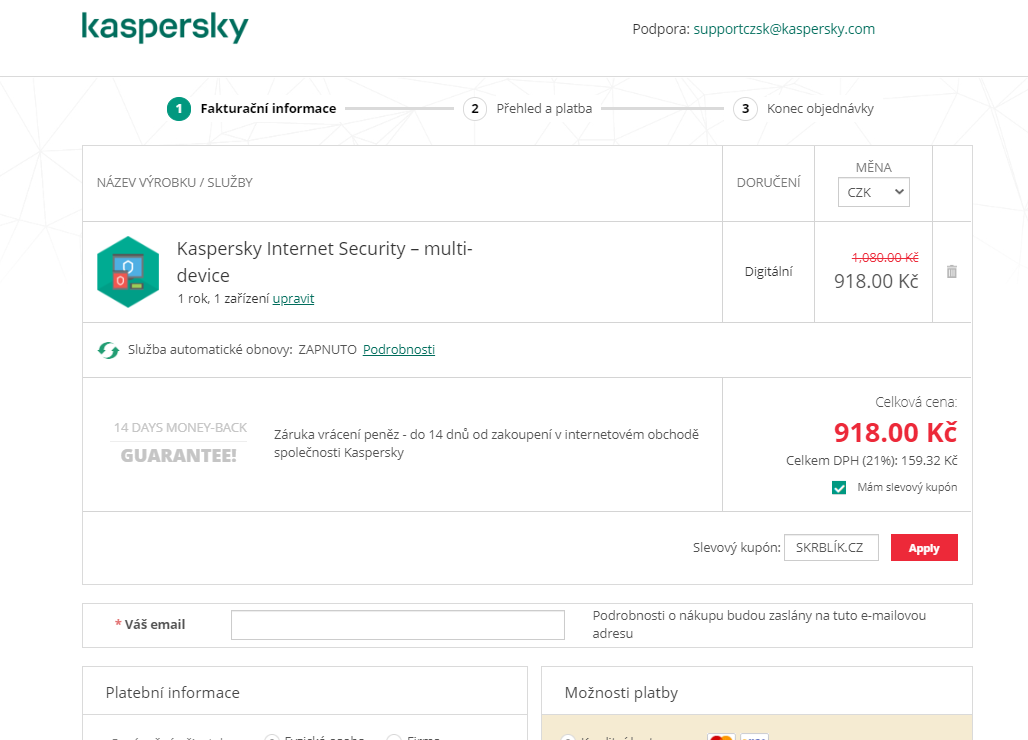Click the green auto-renewal arrows icon

(x=108, y=350)
